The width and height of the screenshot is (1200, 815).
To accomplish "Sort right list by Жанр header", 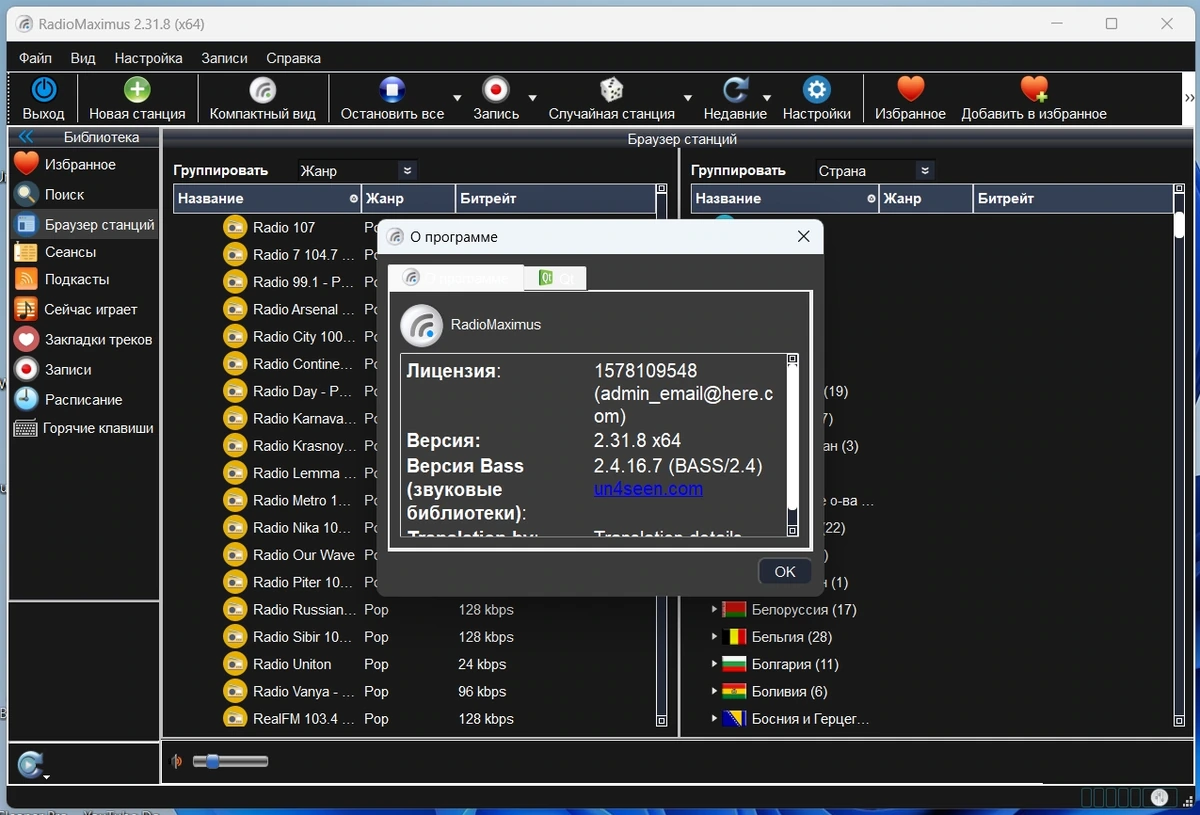I will click(926, 198).
